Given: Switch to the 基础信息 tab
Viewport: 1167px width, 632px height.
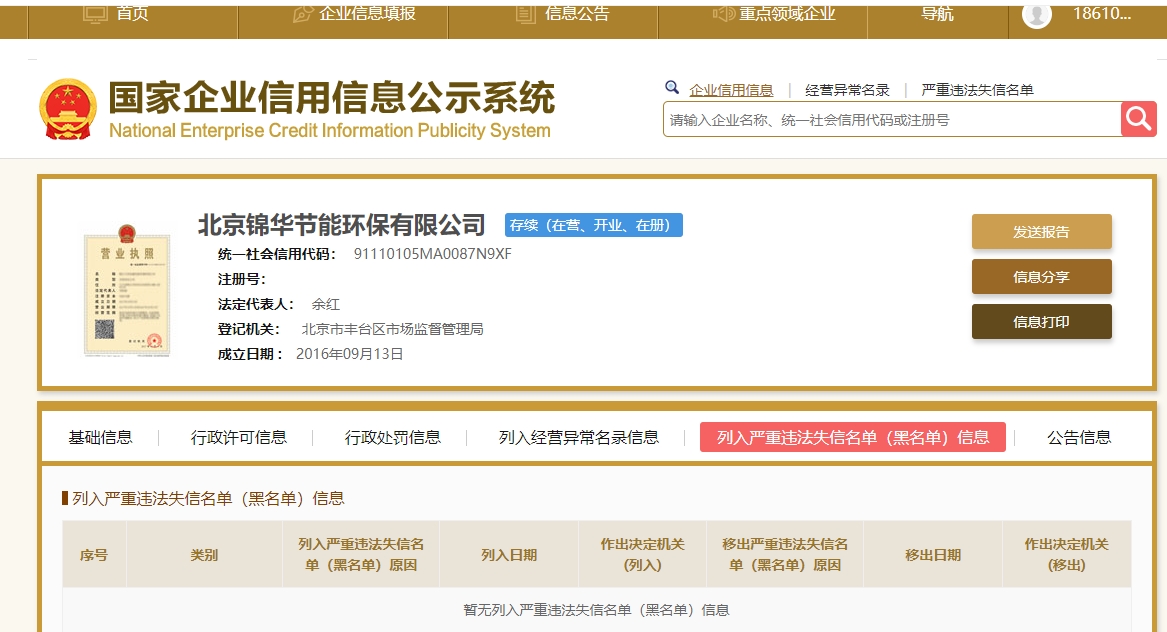Looking at the screenshot, I should 100,438.
